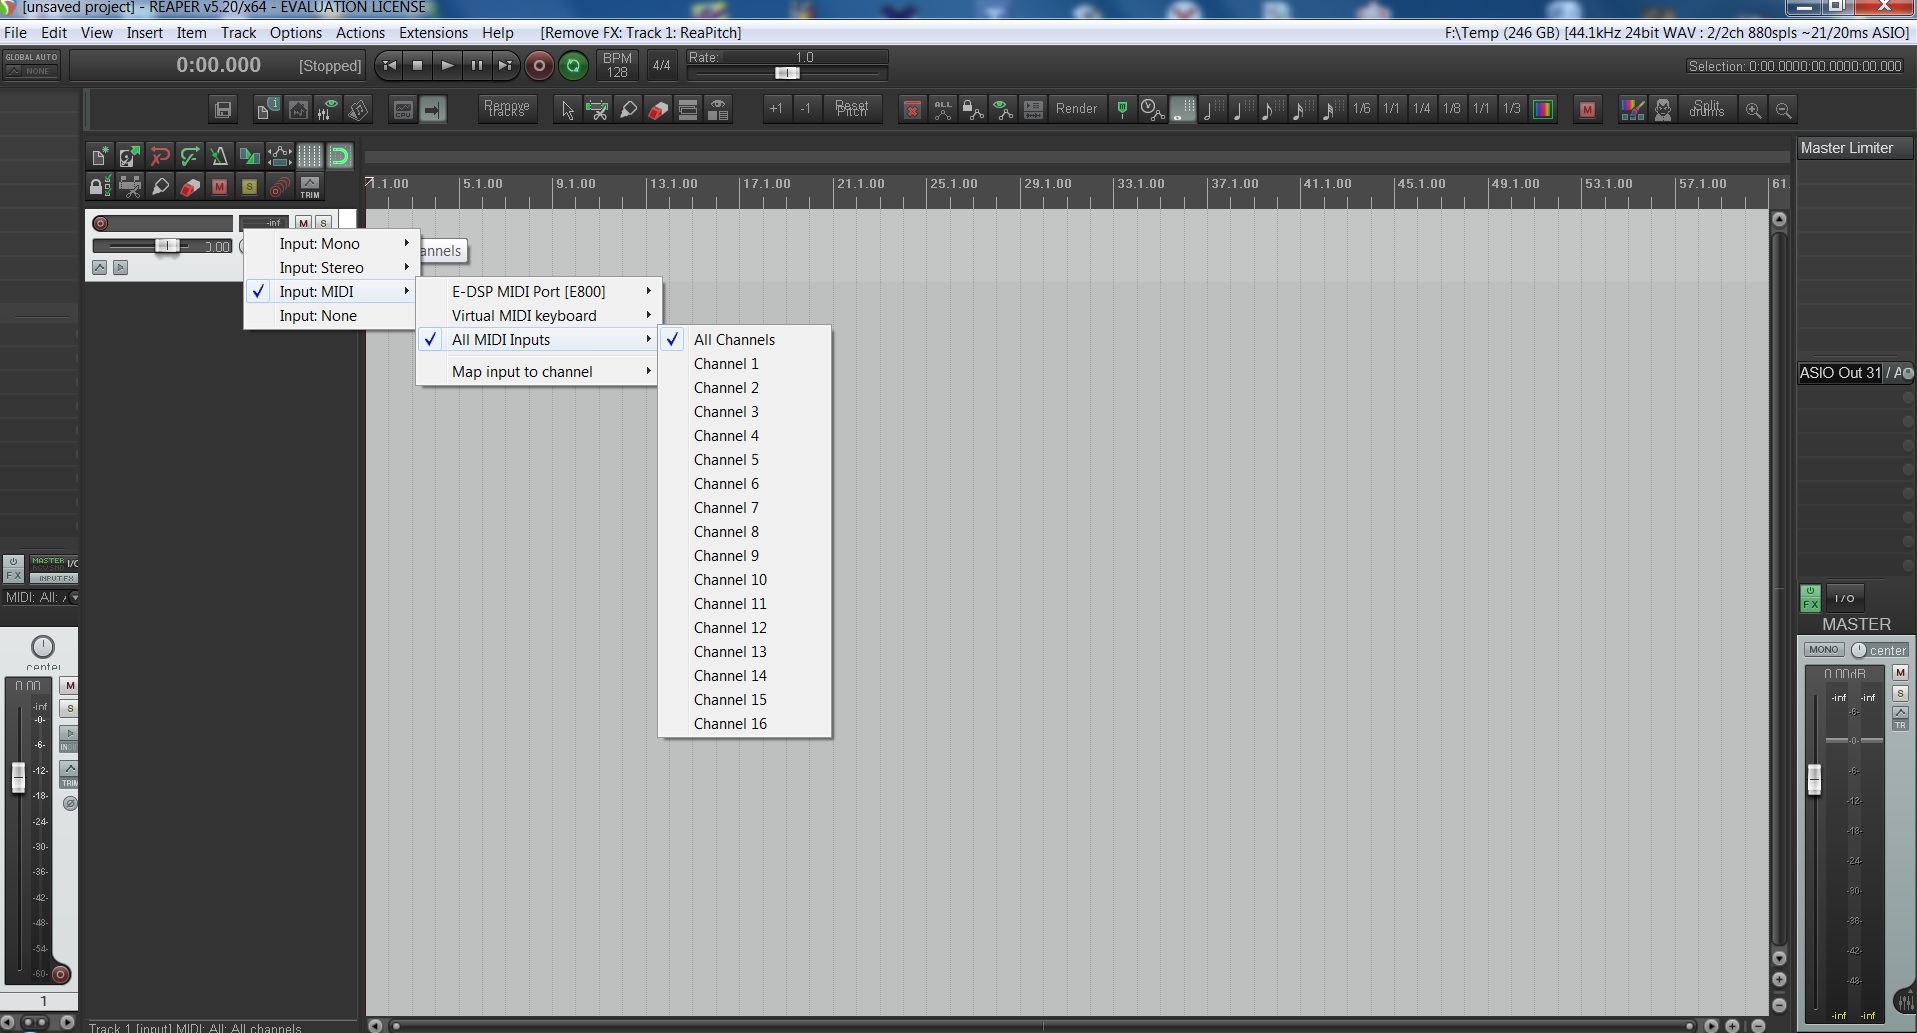Click the zoom out magnifier icon

pos(1783,109)
